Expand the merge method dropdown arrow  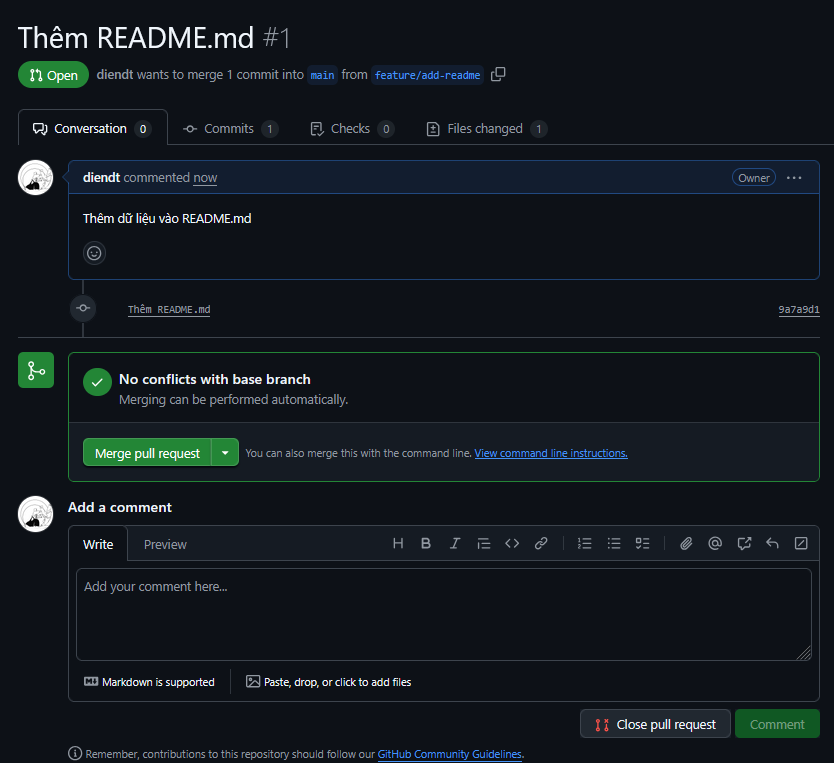click(x=225, y=453)
